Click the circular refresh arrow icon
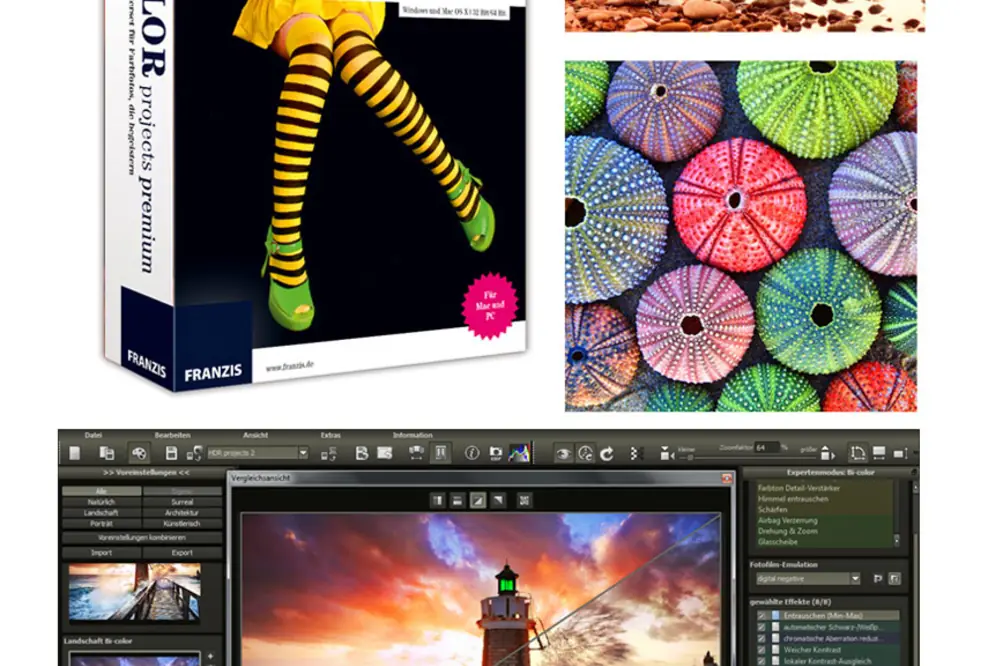The width and height of the screenshot is (988, 666). pyautogui.click(x=607, y=453)
